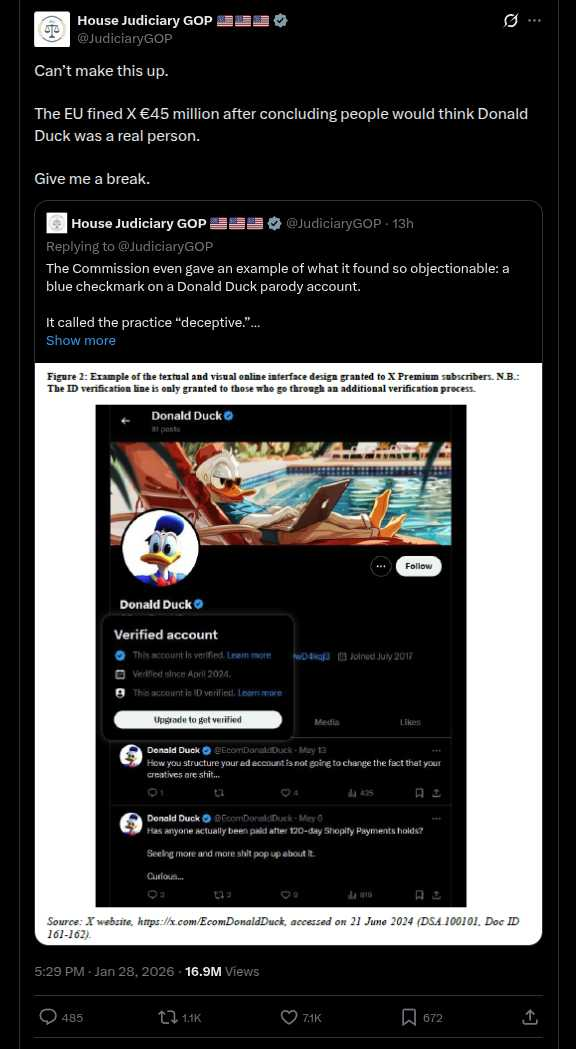Click the House Judiciary GOP display name

coord(145,21)
